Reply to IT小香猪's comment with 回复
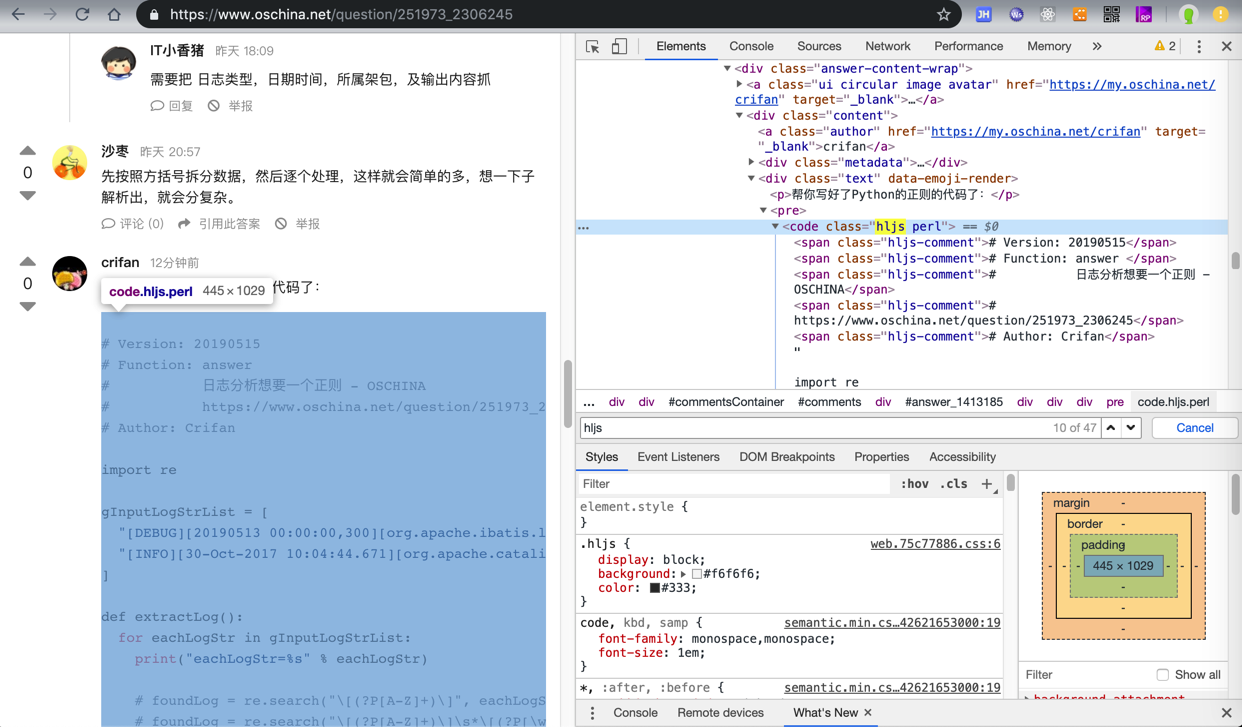This screenshot has height=727, width=1242. [x=172, y=106]
